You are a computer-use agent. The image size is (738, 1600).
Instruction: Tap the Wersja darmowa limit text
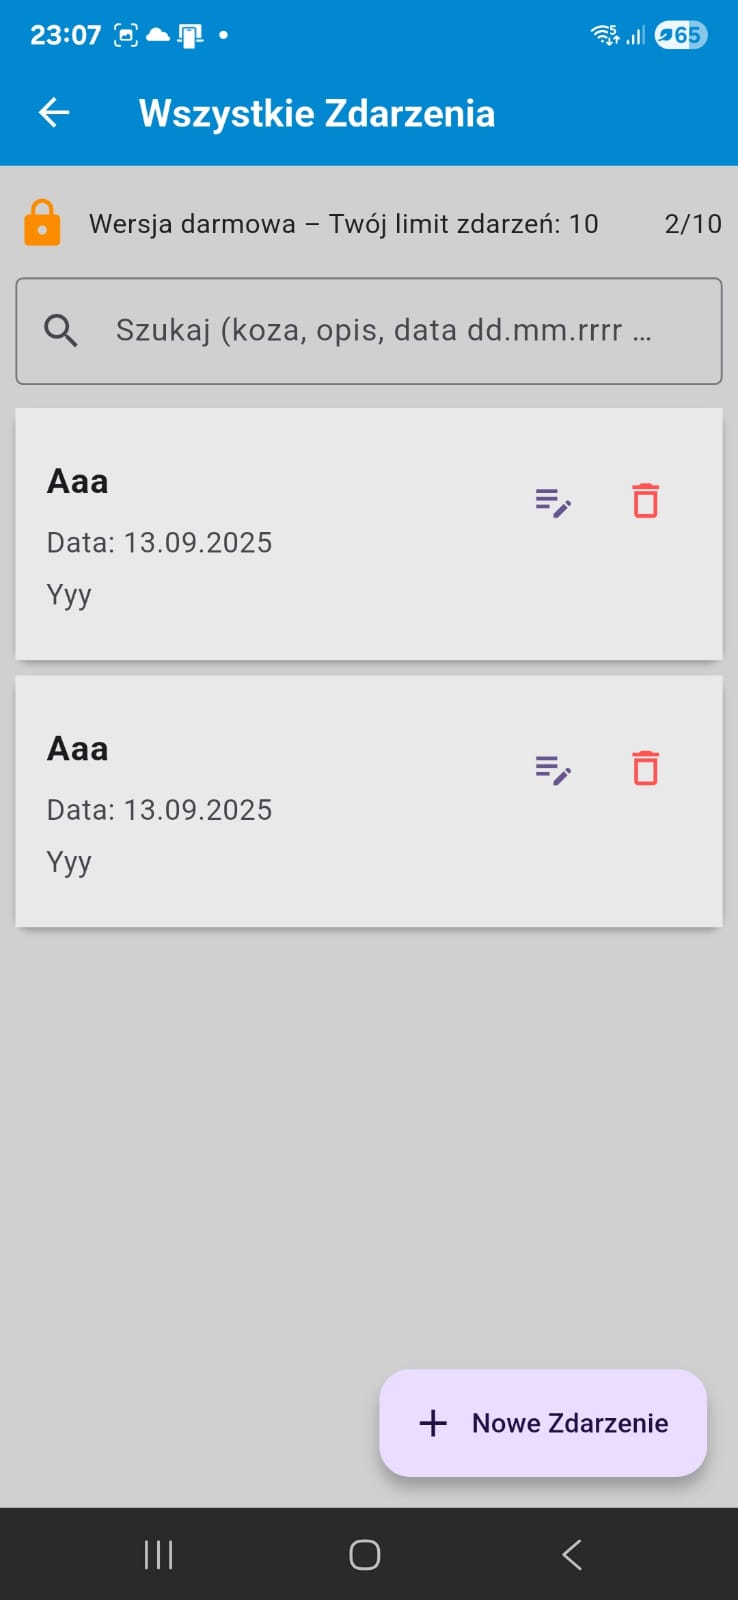tap(343, 224)
